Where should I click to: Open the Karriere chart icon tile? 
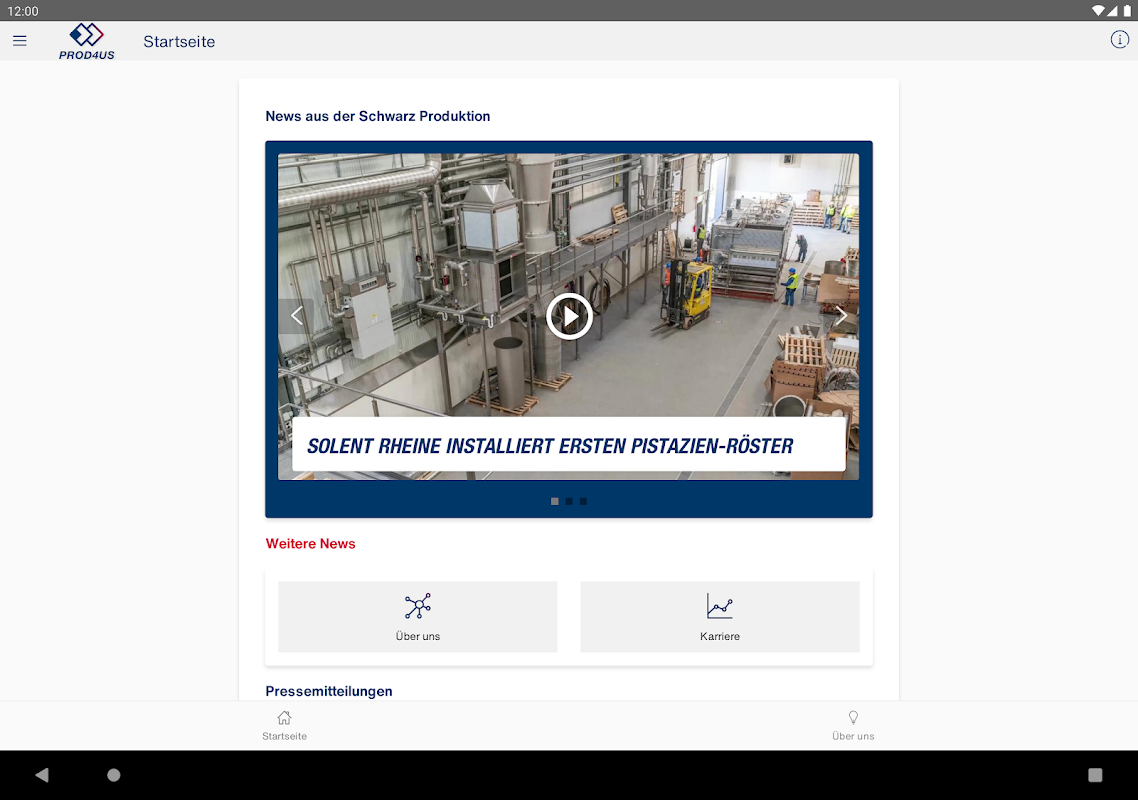point(720,616)
